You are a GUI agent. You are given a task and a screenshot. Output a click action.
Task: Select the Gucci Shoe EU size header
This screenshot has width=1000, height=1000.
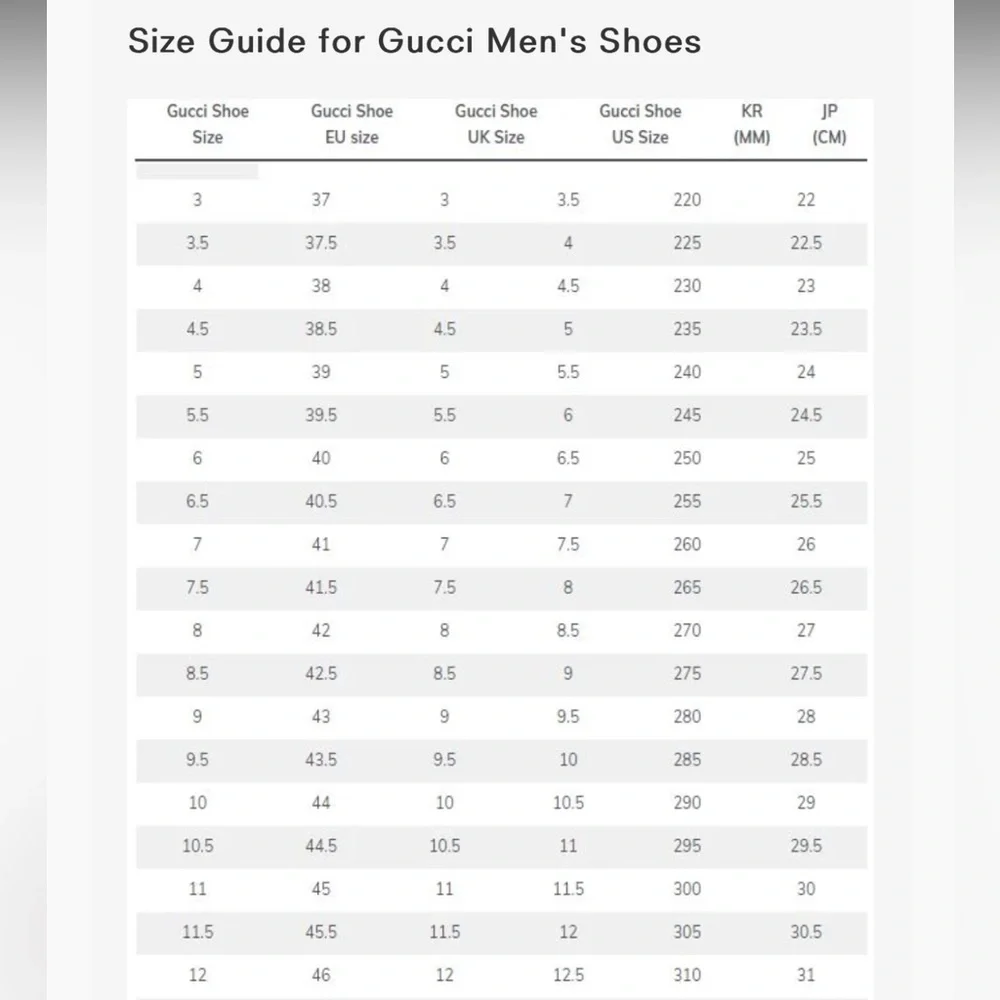tap(352, 124)
